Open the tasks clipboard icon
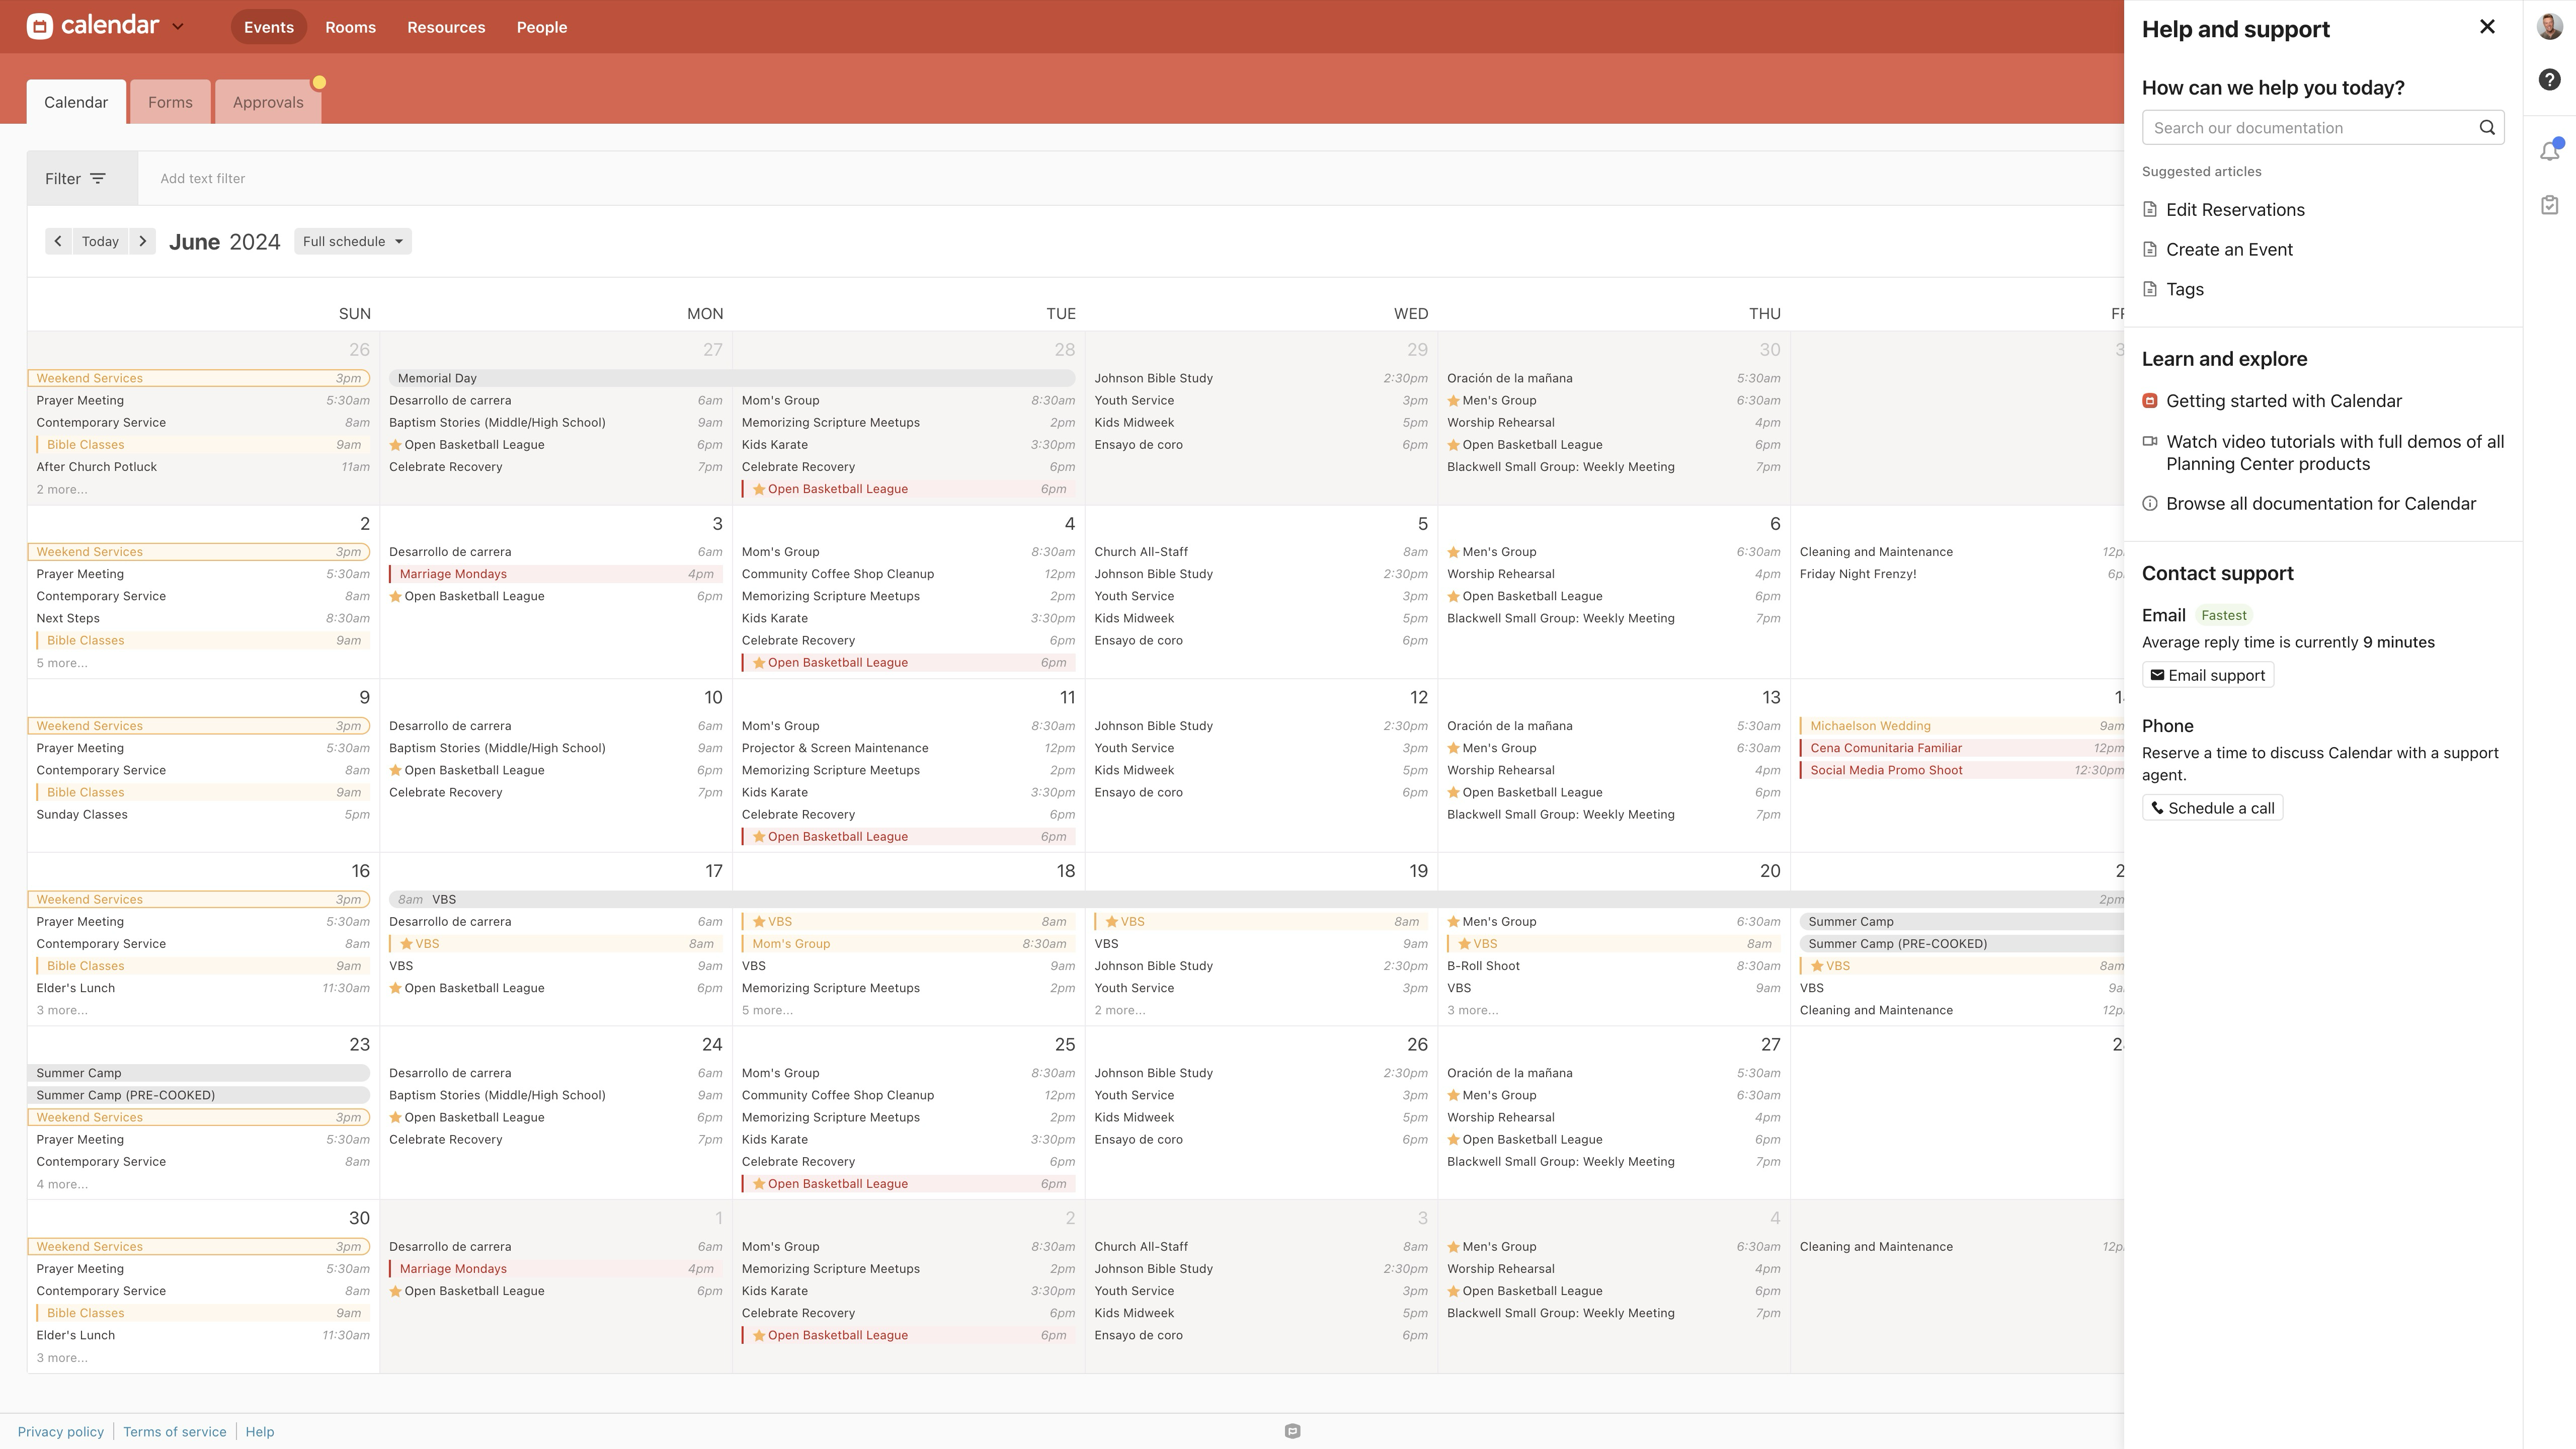This screenshot has height=1449, width=2576. tap(2549, 205)
